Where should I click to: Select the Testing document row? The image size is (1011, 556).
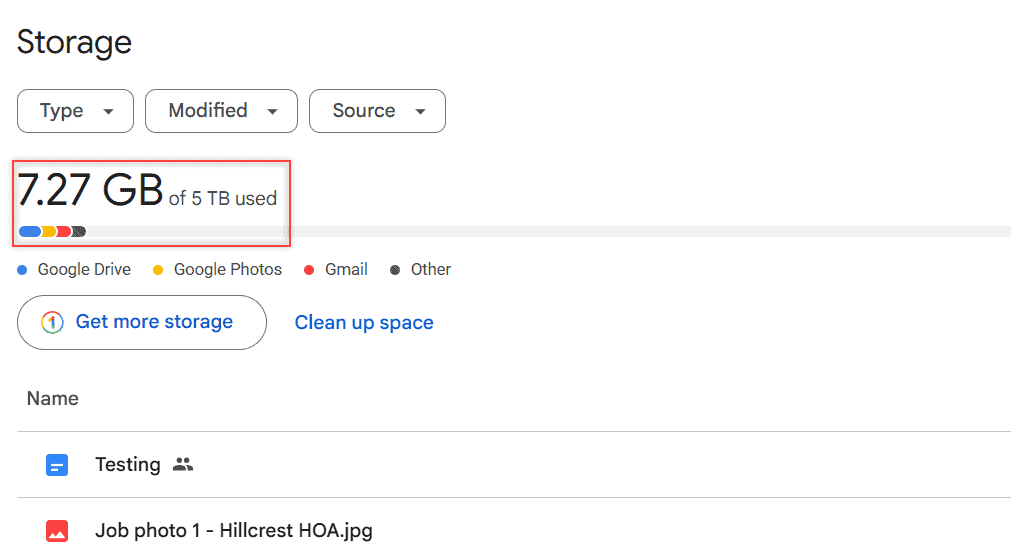point(514,464)
